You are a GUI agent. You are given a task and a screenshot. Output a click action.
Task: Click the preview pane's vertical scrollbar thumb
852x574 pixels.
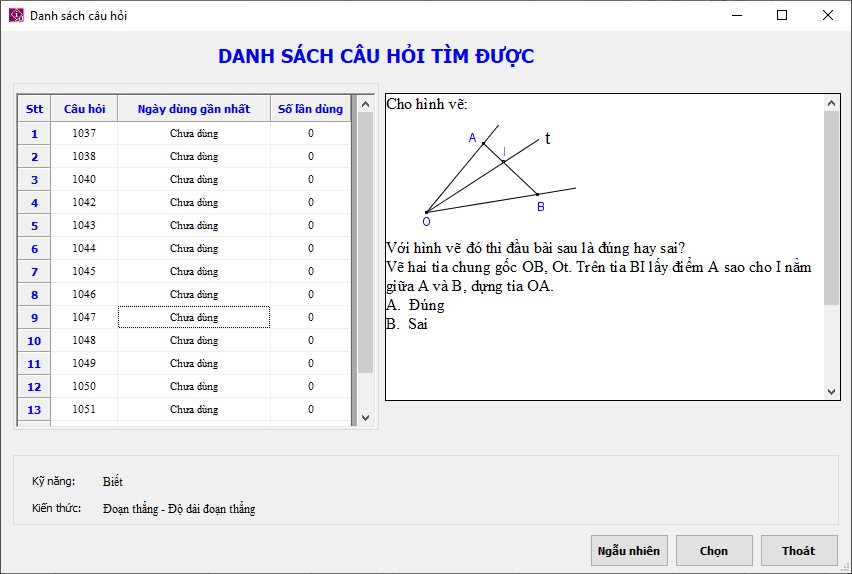831,208
